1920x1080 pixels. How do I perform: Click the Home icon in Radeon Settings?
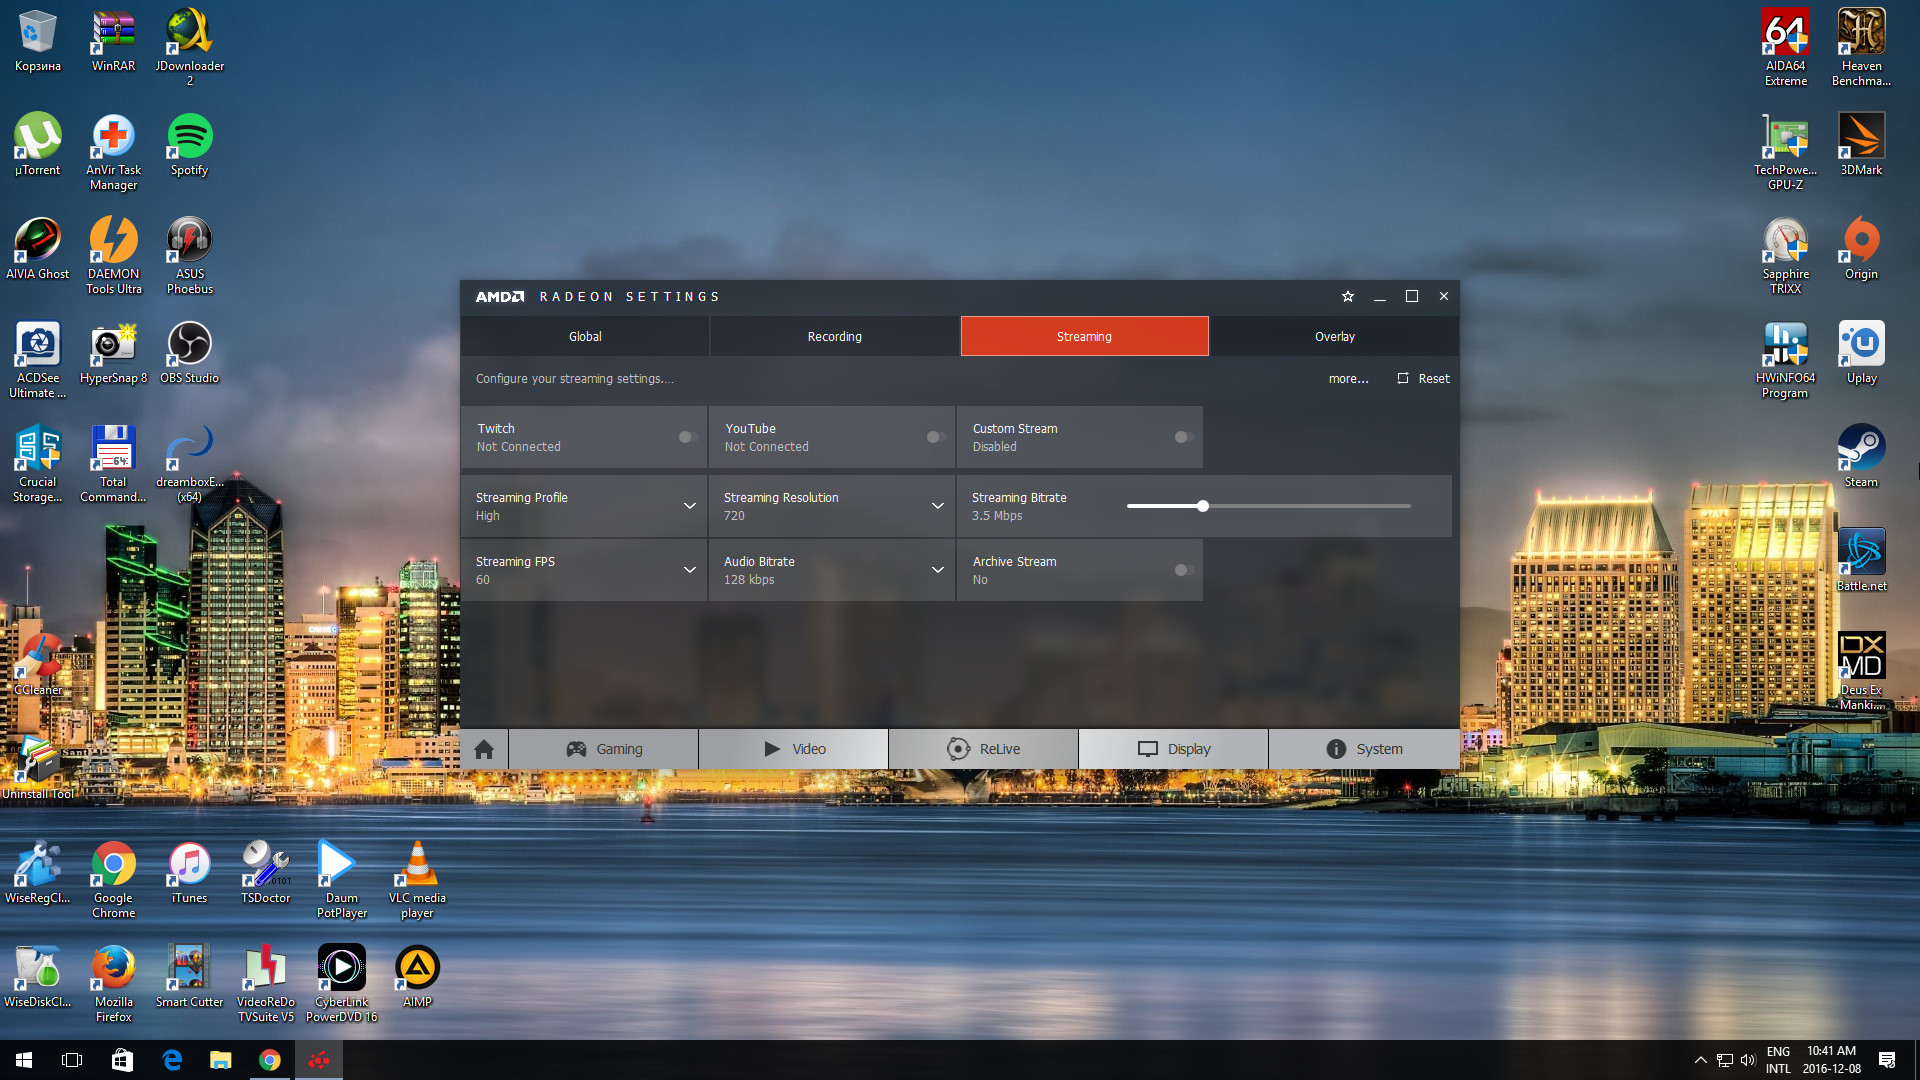(484, 749)
